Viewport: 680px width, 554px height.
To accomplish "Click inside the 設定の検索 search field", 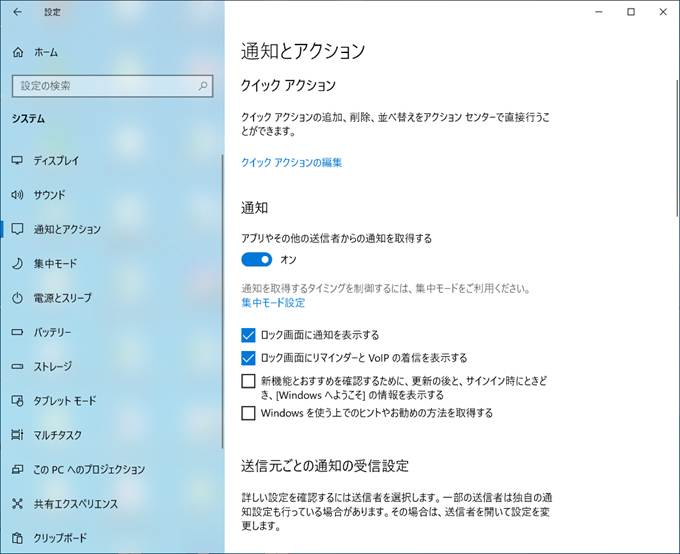I will tap(105, 86).
